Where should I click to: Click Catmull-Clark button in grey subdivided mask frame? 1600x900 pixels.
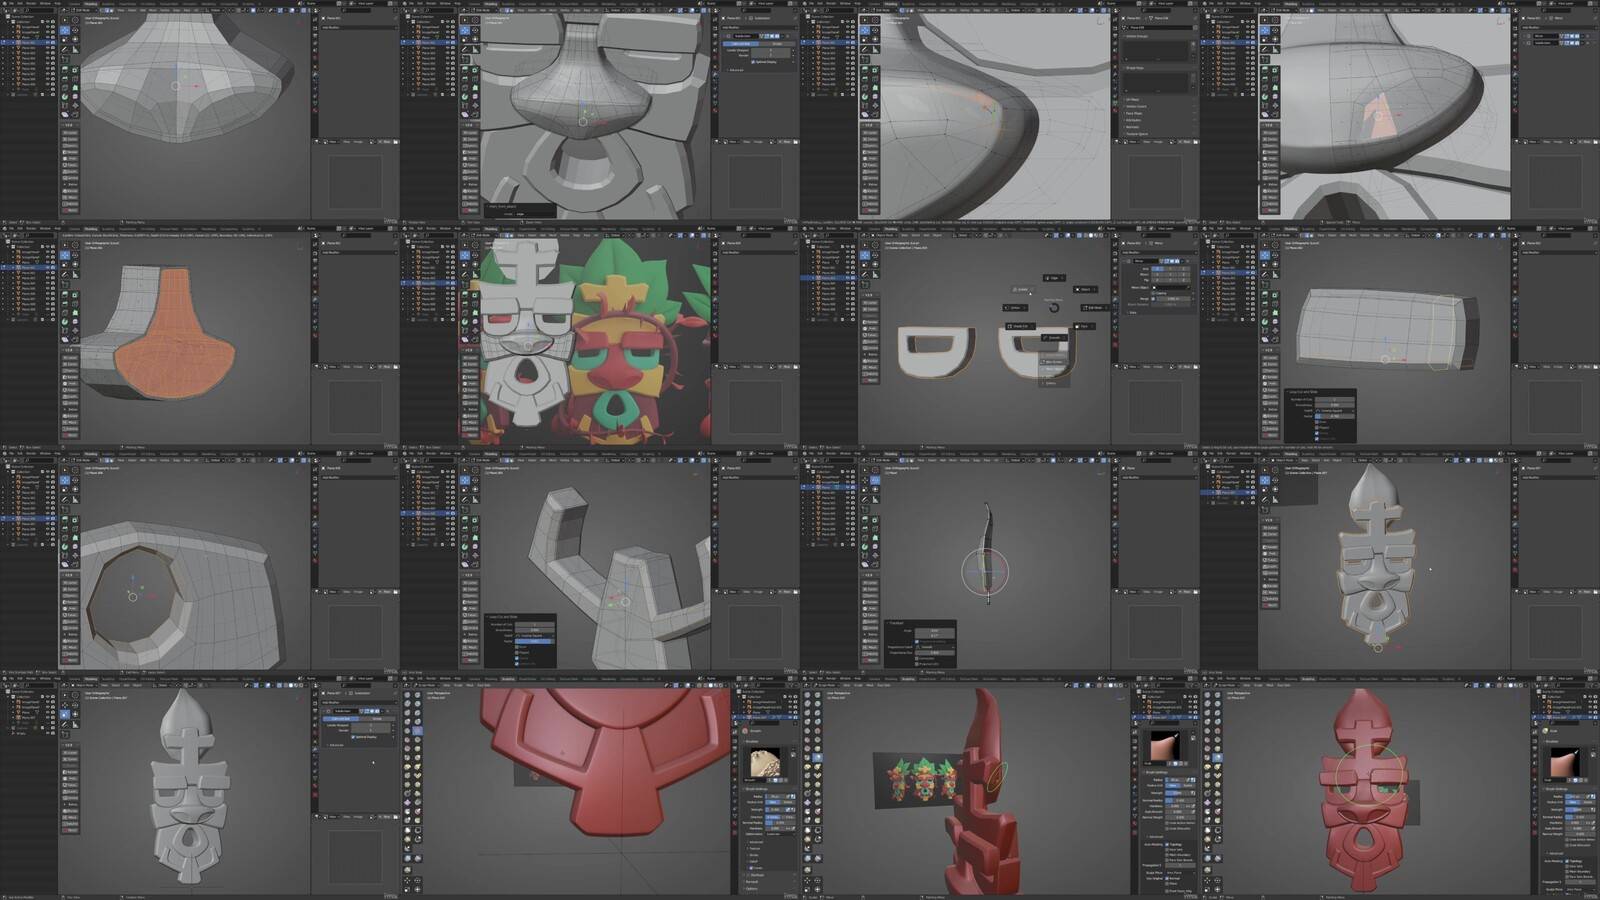click(341, 718)
